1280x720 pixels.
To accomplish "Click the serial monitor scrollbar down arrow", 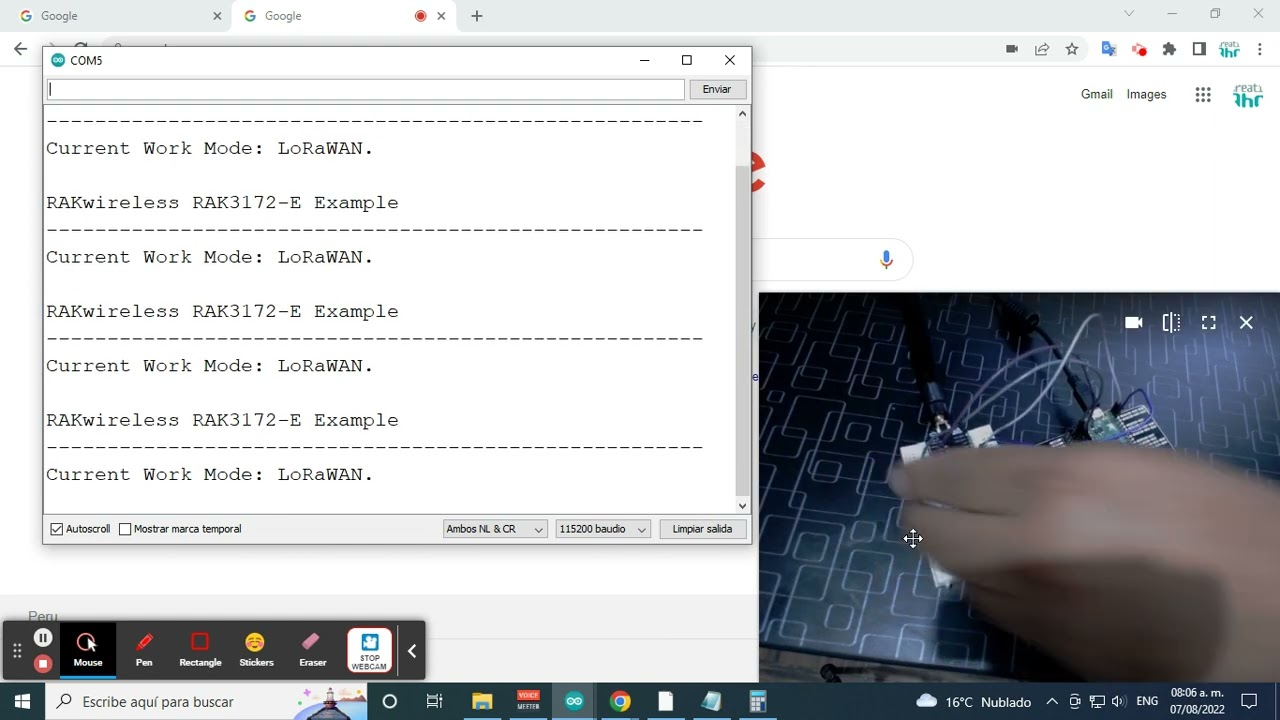I will (x=742, y=506).
